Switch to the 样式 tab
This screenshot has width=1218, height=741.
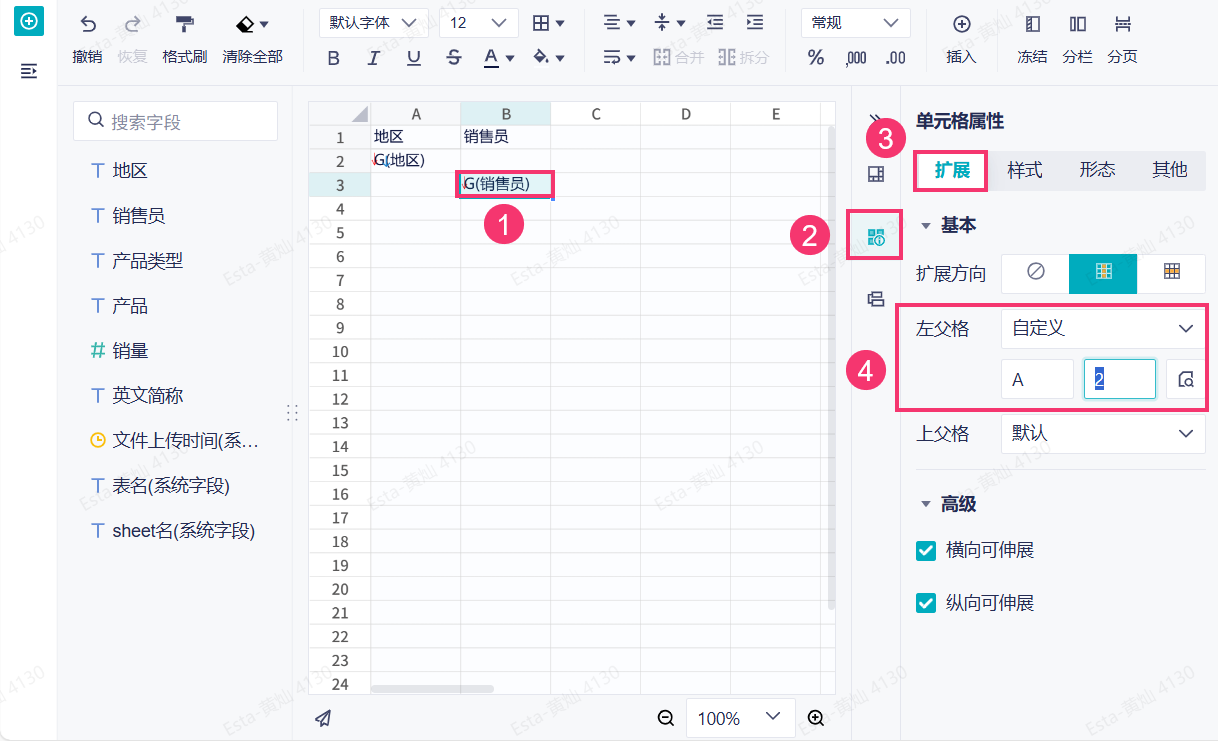click(x=1025, y=170)
